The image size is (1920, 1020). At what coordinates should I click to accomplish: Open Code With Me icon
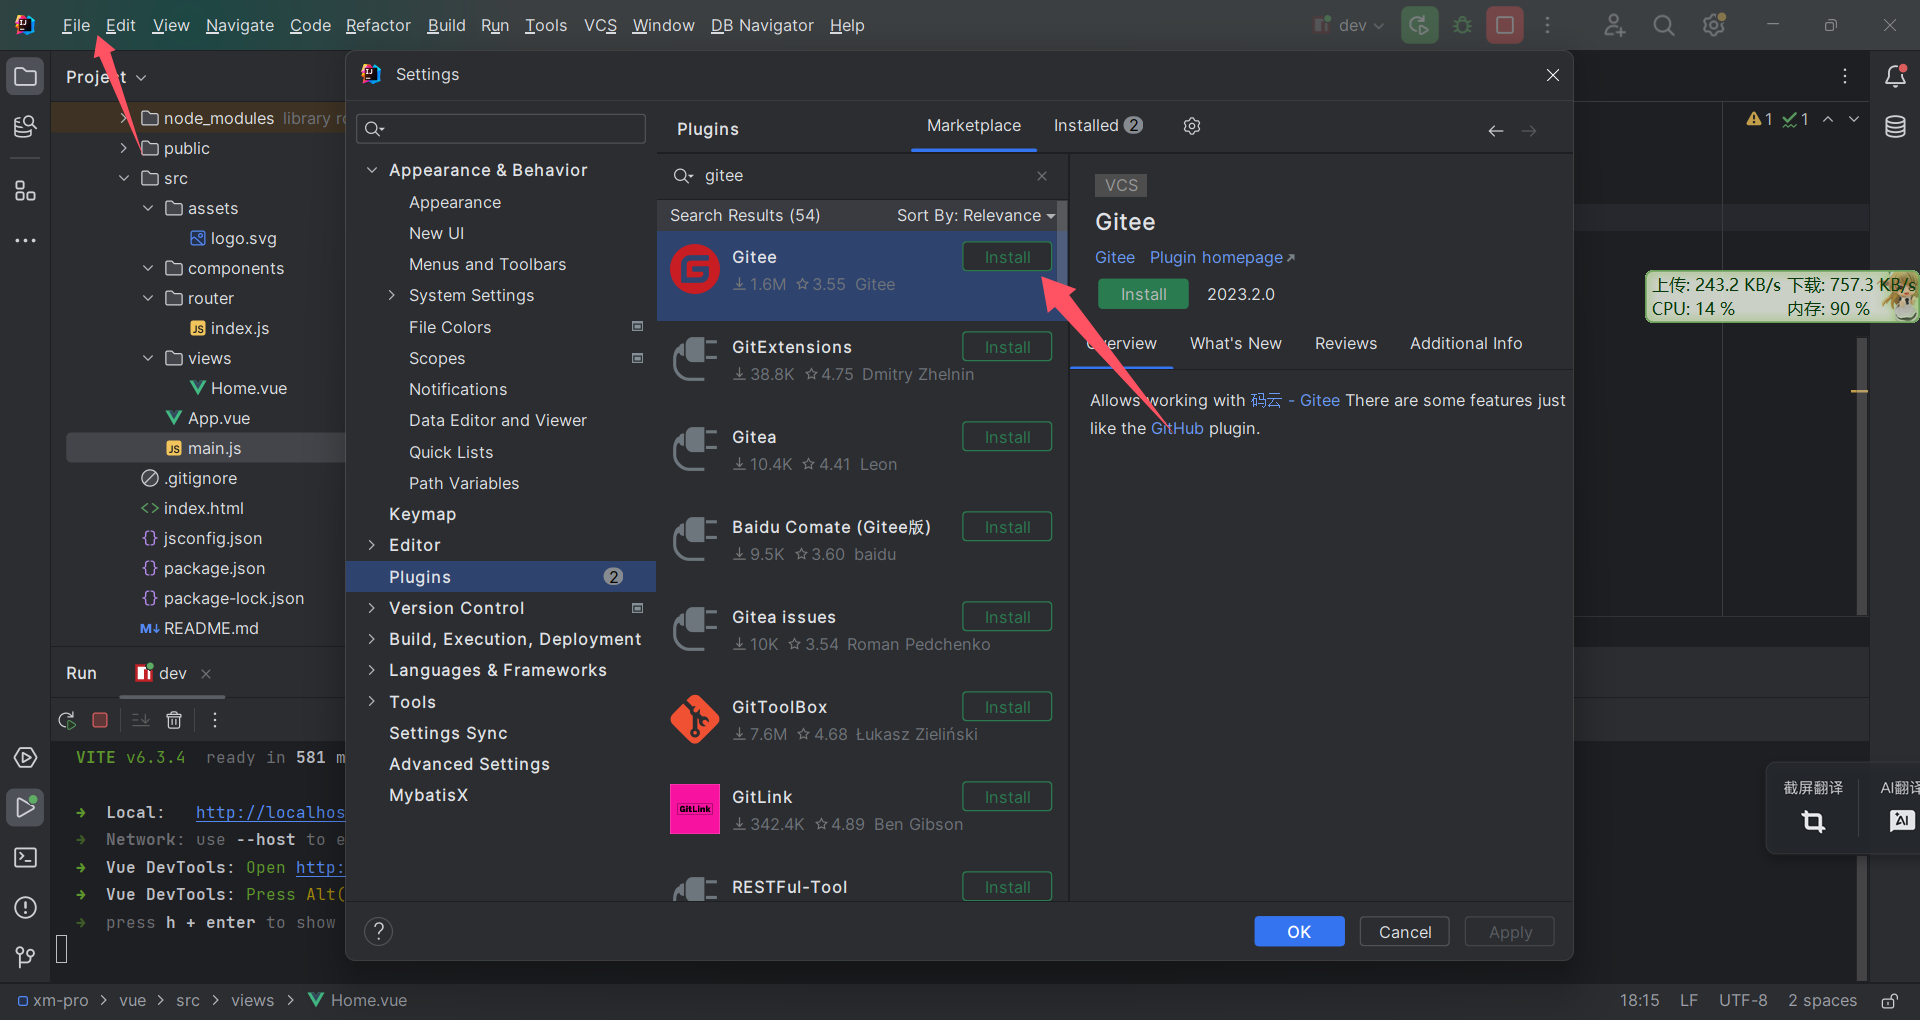click(1614, 25)
